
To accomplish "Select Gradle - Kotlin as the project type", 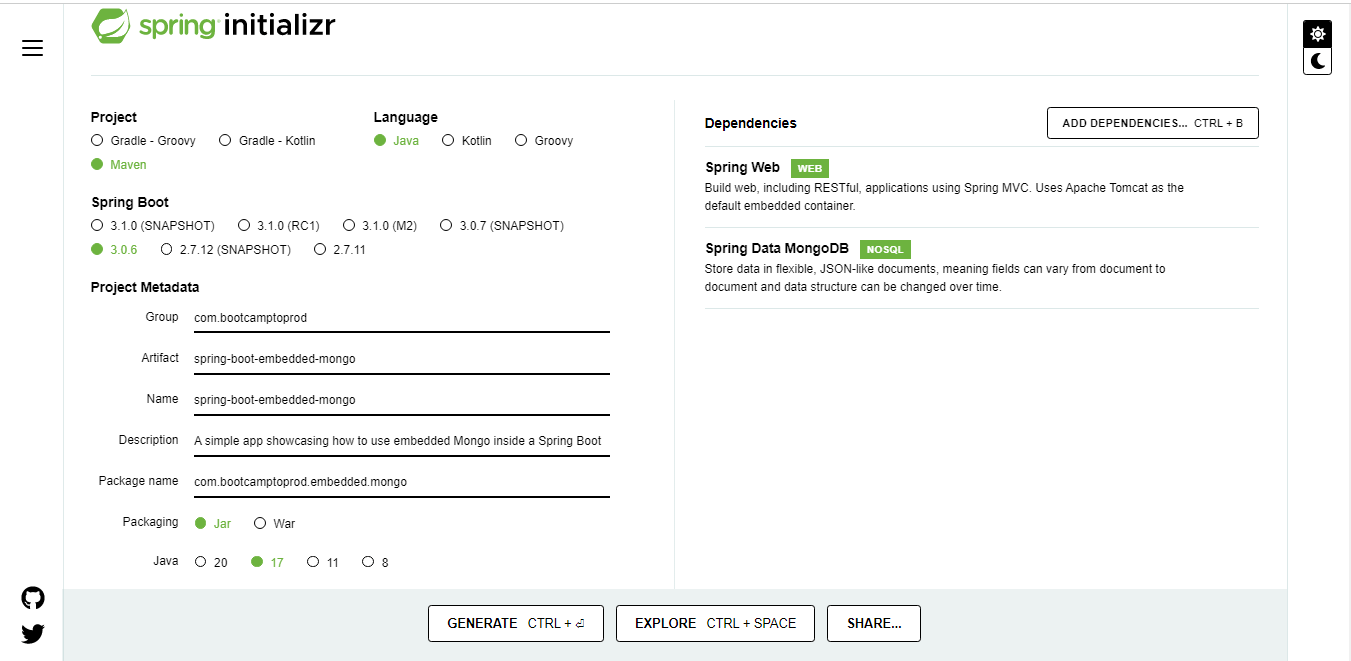I will click(225, 140).
